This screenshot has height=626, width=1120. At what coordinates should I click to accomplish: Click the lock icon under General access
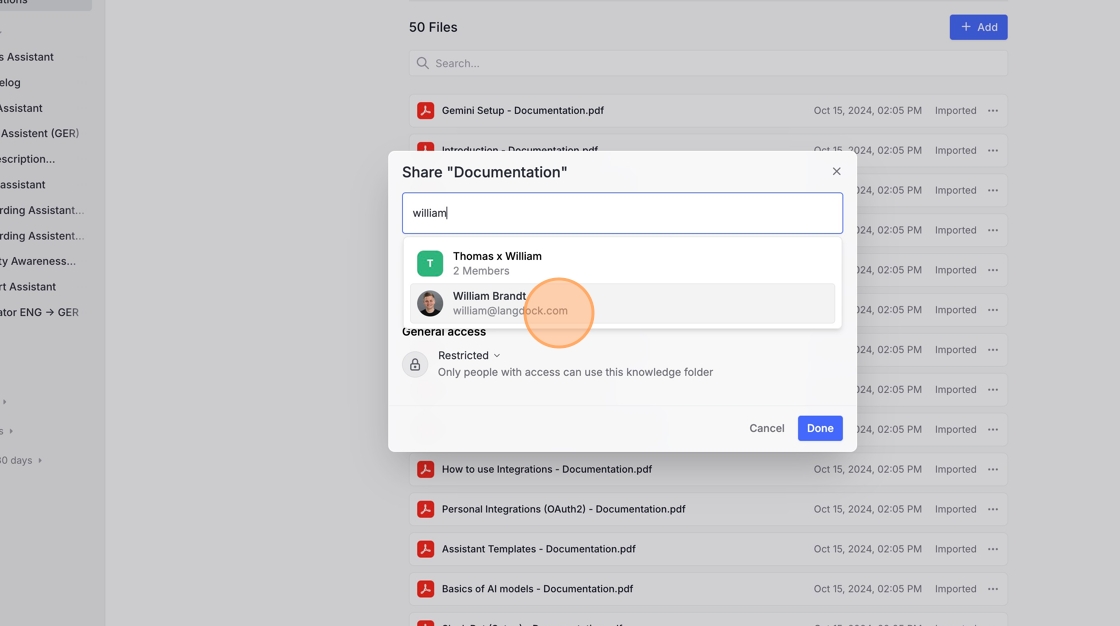(415, 365)
